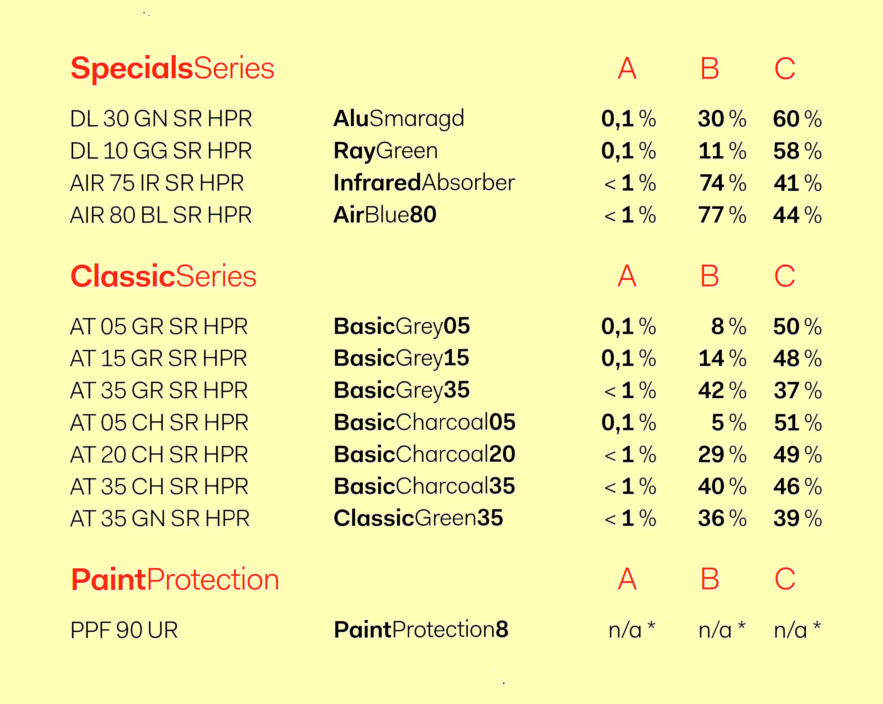Click the ClassicSeries heading
The image size is (883, 704).
(x=163, y=277)
